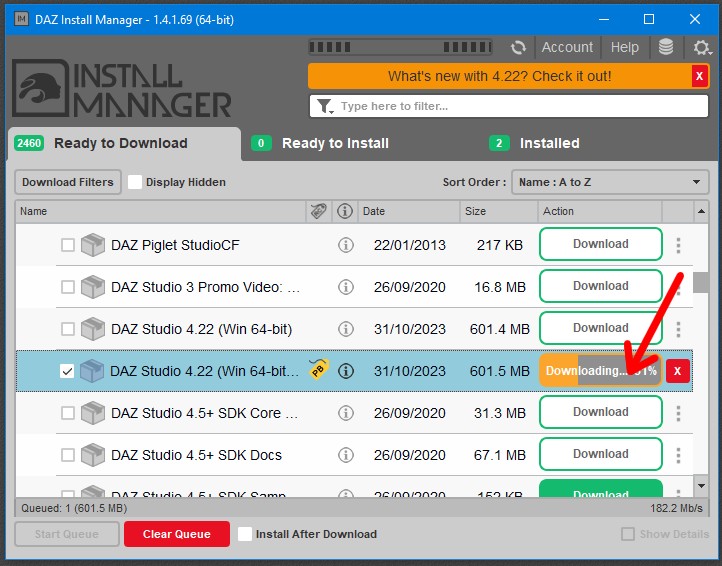Click the Start Queue button
The height and width of the screenshot is (566, 722).
67,534
